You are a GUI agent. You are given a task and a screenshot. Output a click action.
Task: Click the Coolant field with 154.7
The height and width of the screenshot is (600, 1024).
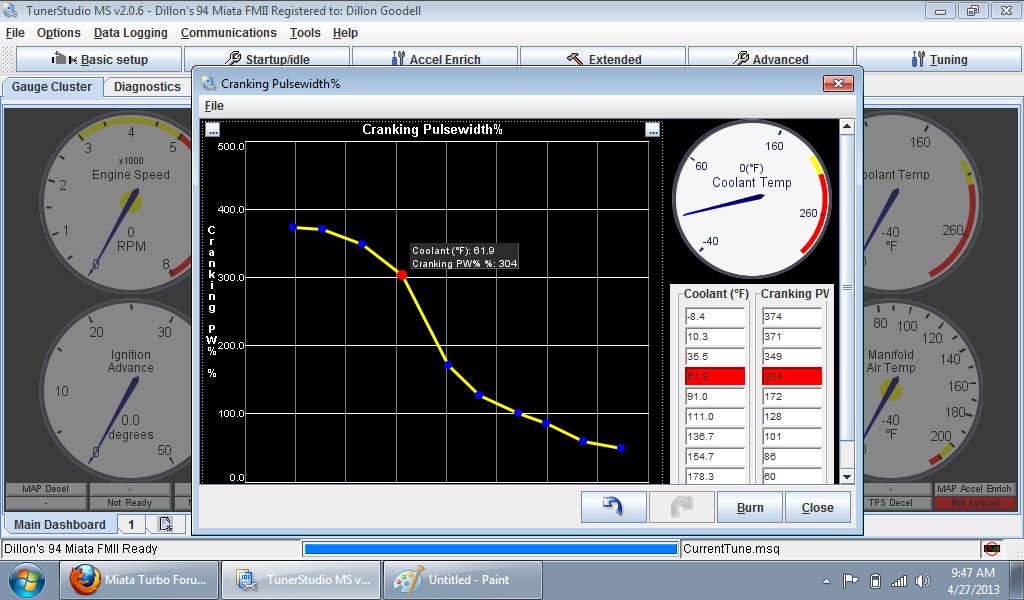coord(715,456)
